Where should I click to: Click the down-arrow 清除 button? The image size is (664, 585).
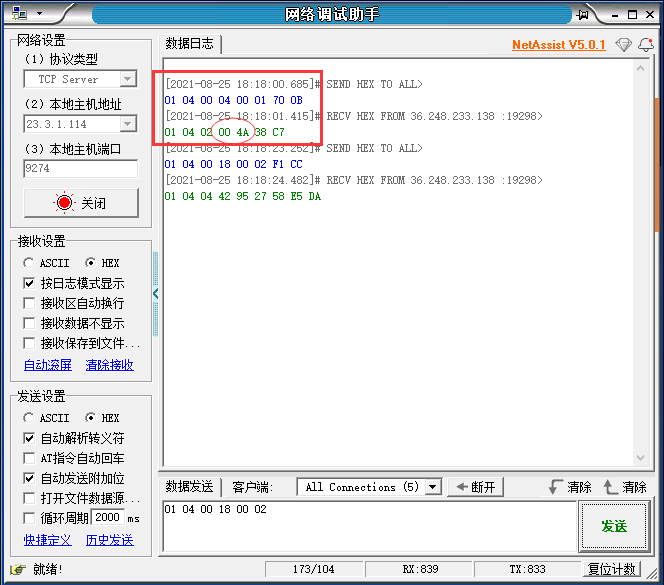(570, 487)
